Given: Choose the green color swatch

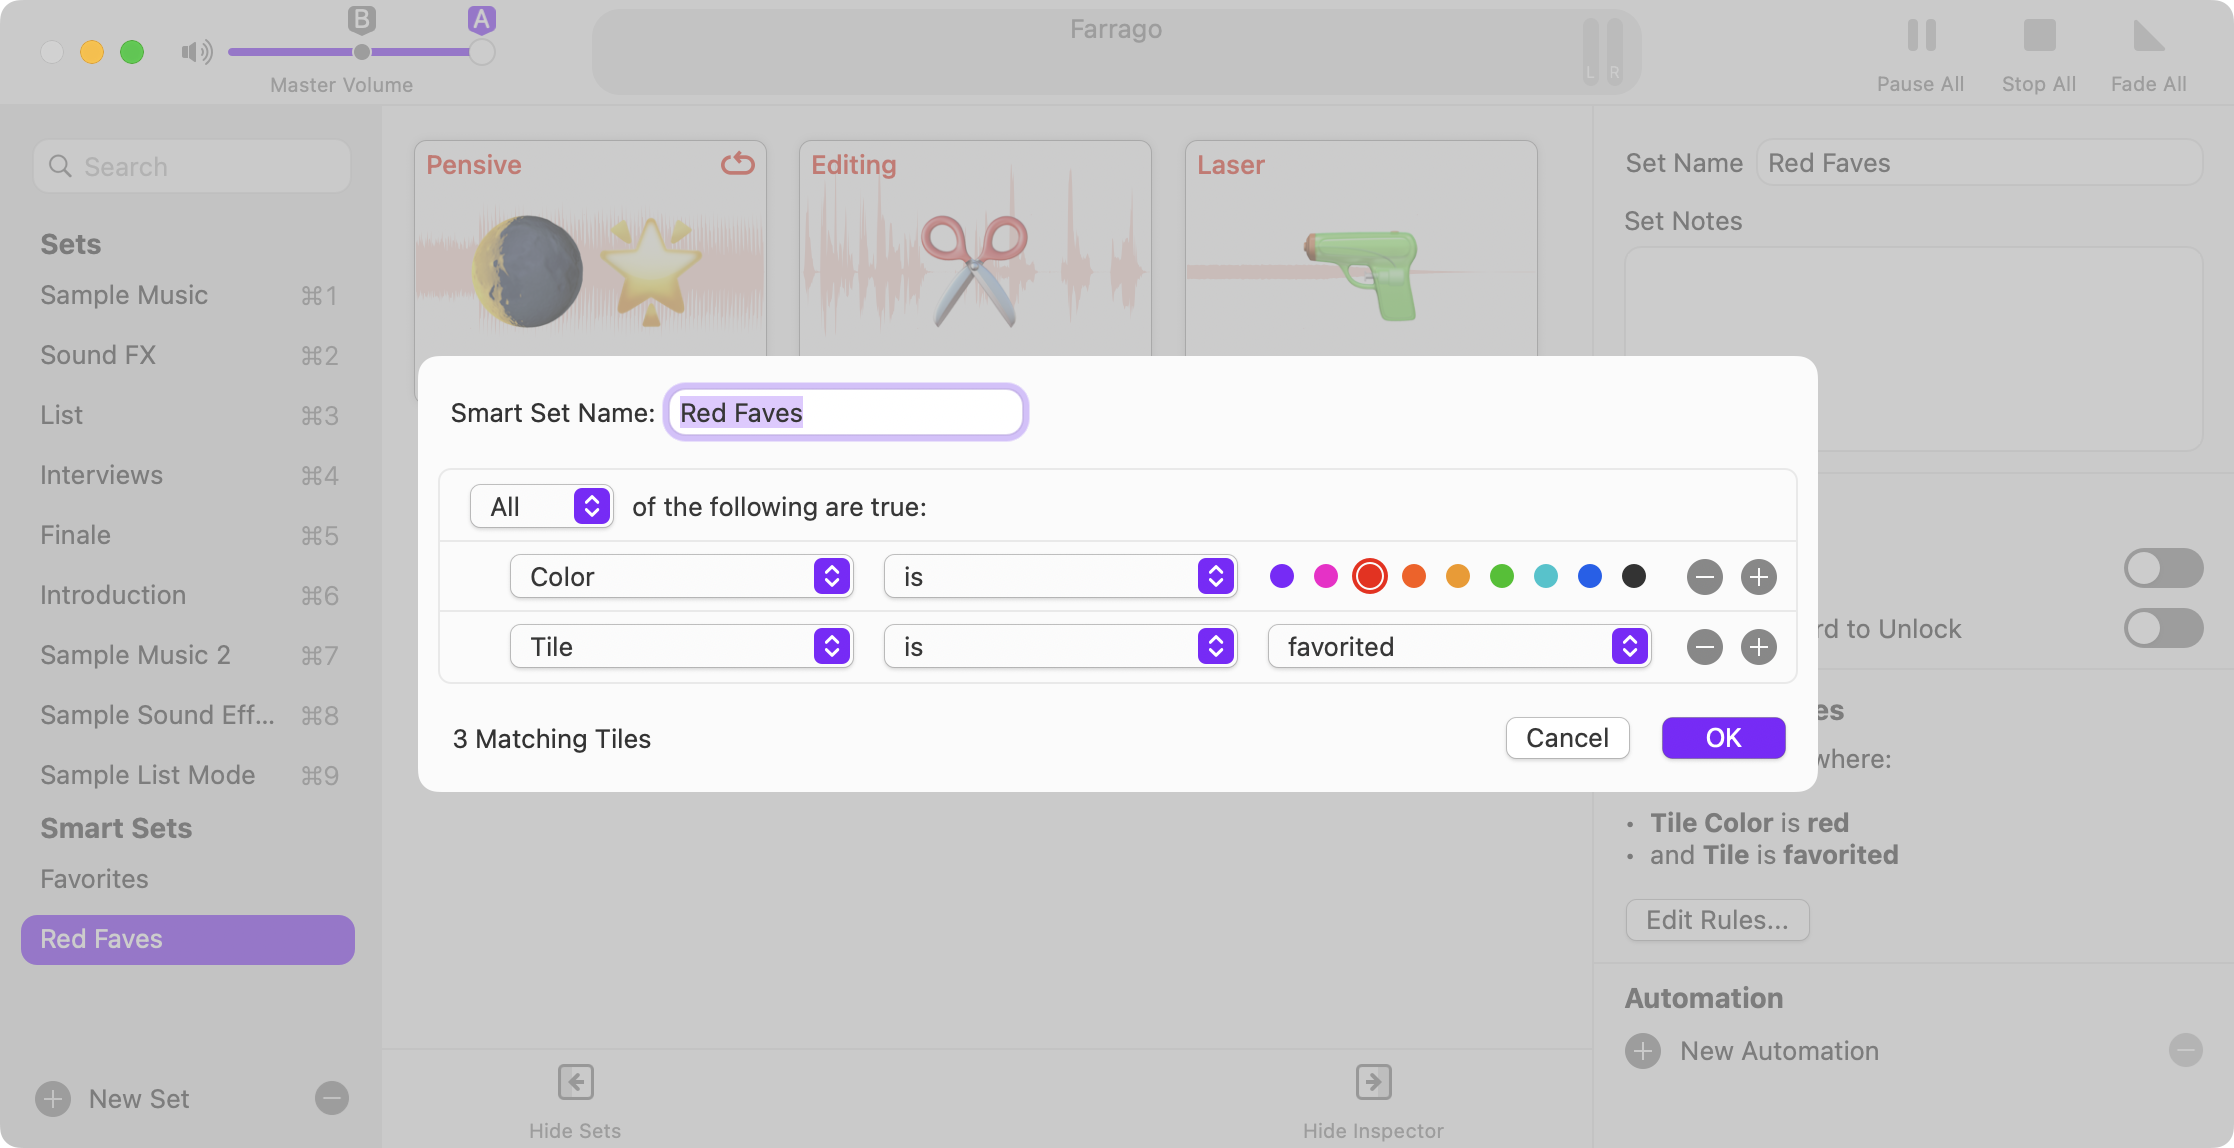Looking at the screenshot, I should click(x=1502, y=576).
